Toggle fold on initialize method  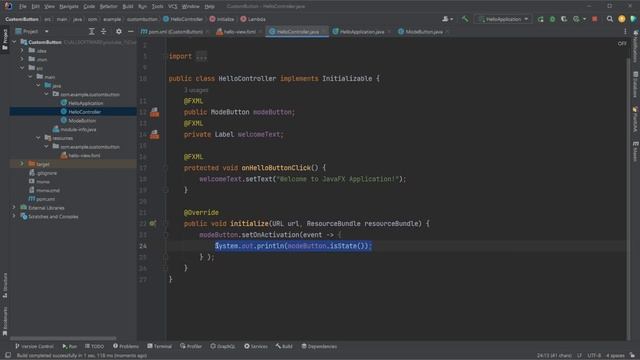click(x=165, y=224)
